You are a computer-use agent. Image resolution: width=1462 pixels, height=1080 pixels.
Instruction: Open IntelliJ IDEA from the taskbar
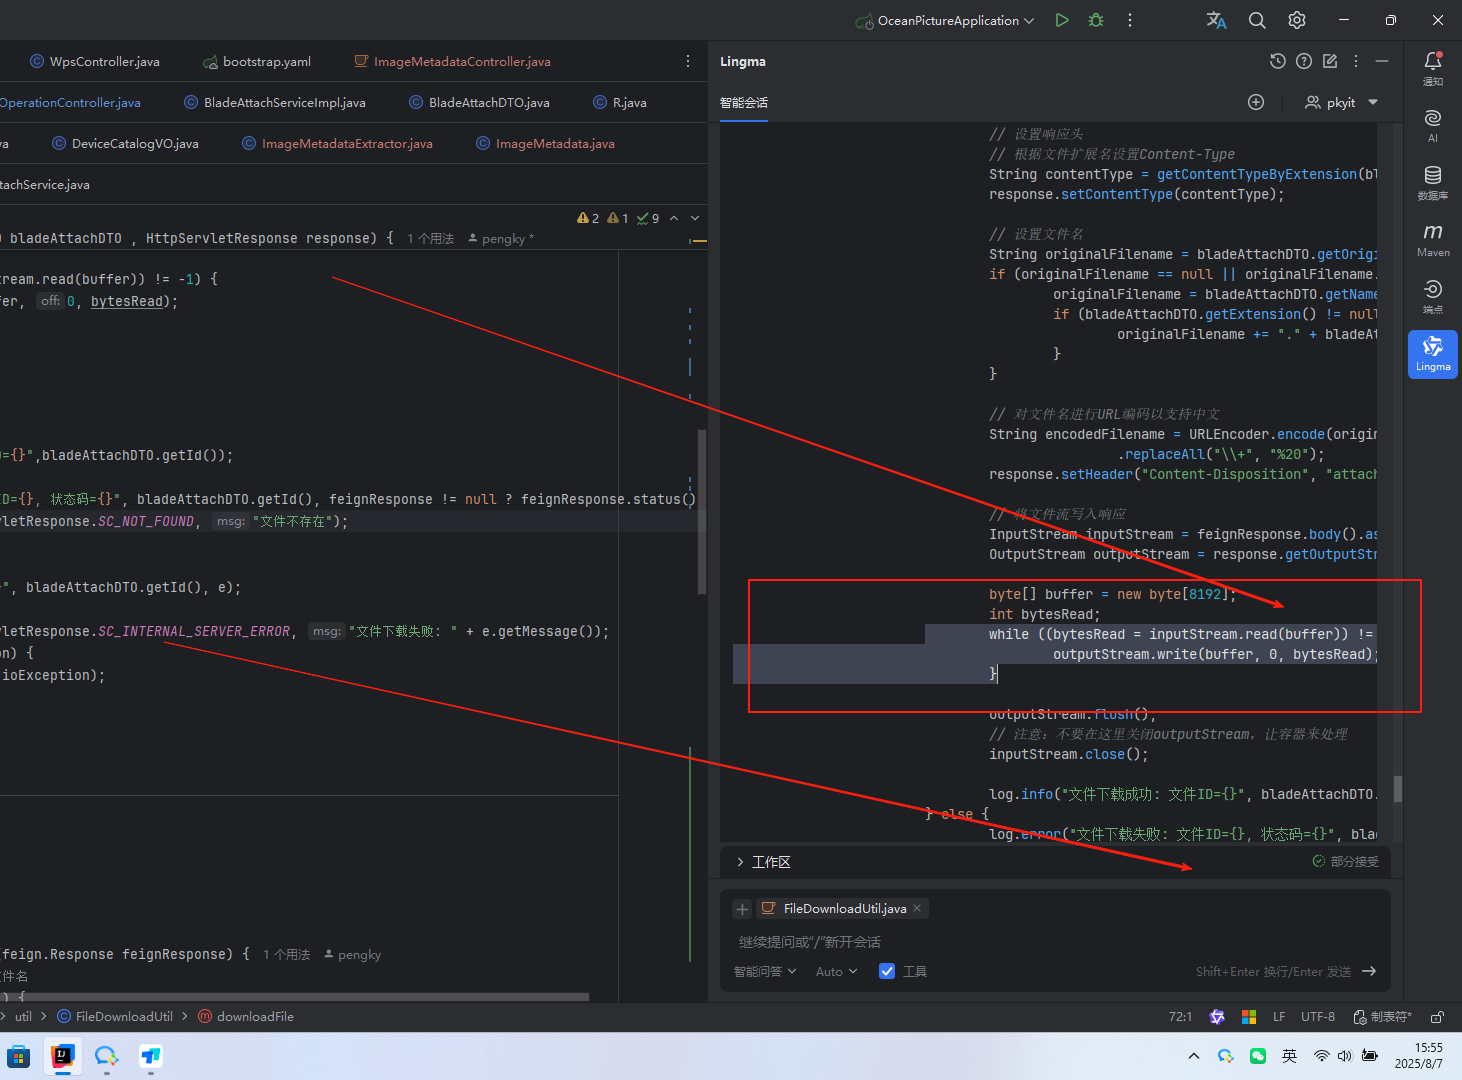[x=62, y=1056]
